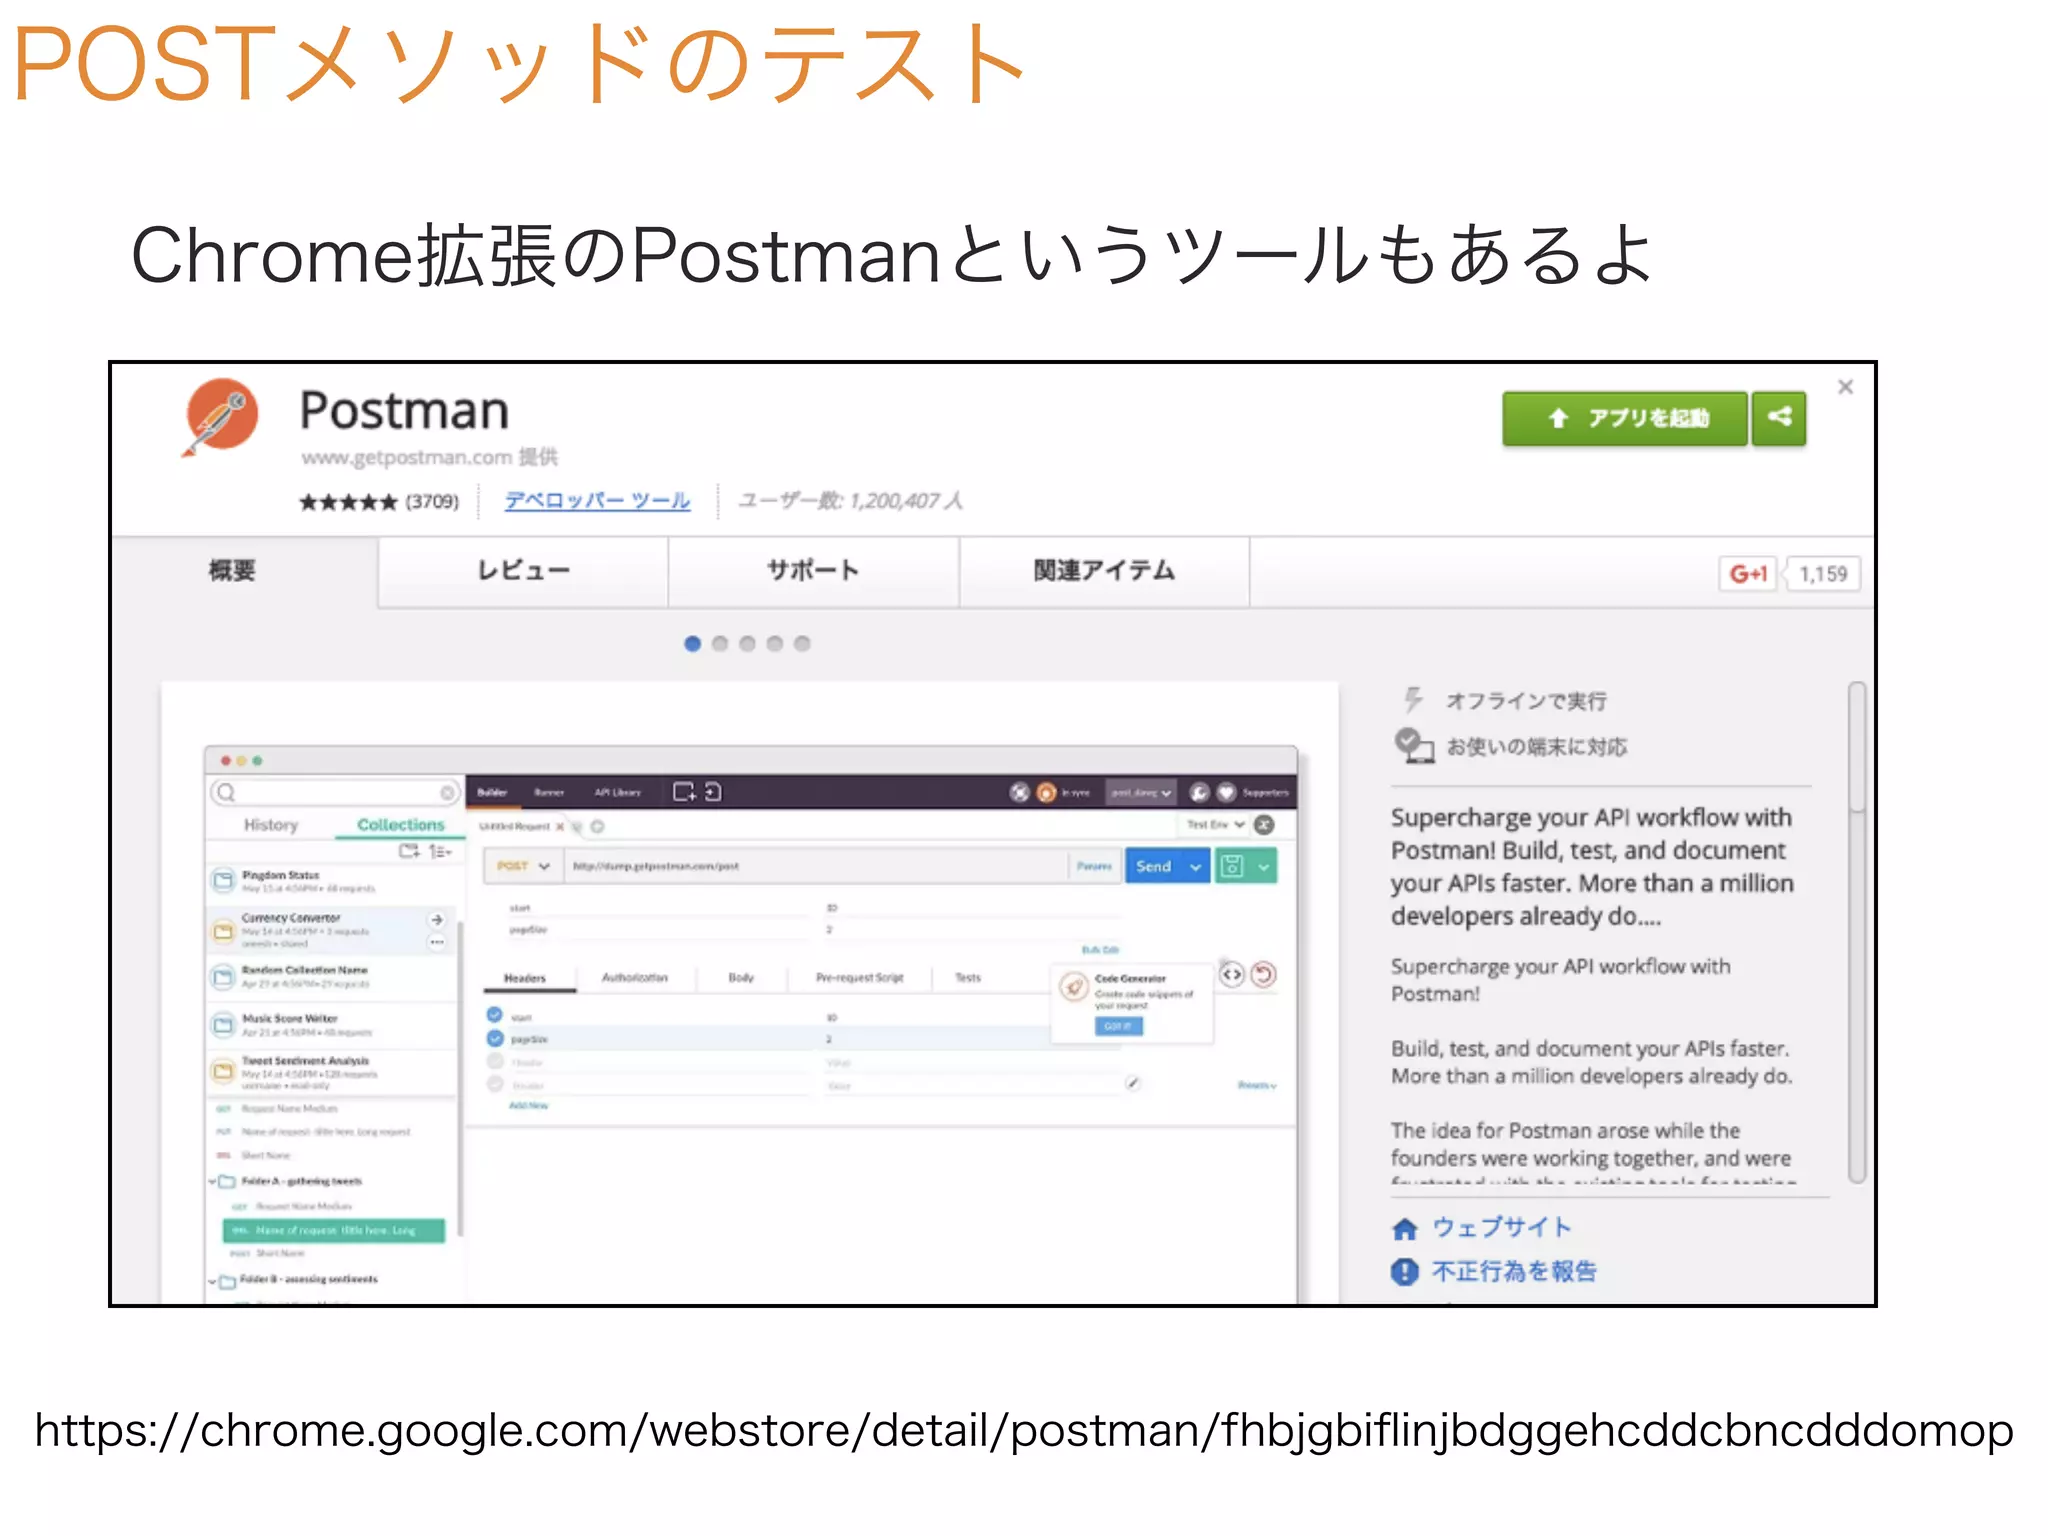Image resolution: width=2048 pixels, height=1536 pixels.
Task: Click the new window icon in Postman header
Action: tap(684, 792)
